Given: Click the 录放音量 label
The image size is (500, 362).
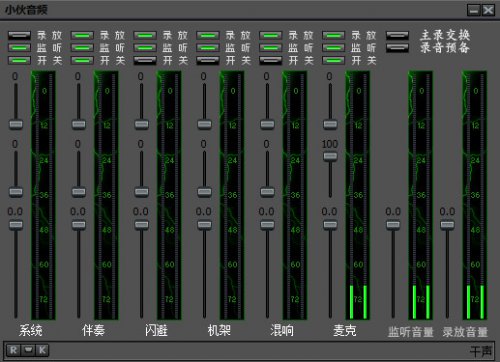Looking at the screenshot, I should (465, 332).
